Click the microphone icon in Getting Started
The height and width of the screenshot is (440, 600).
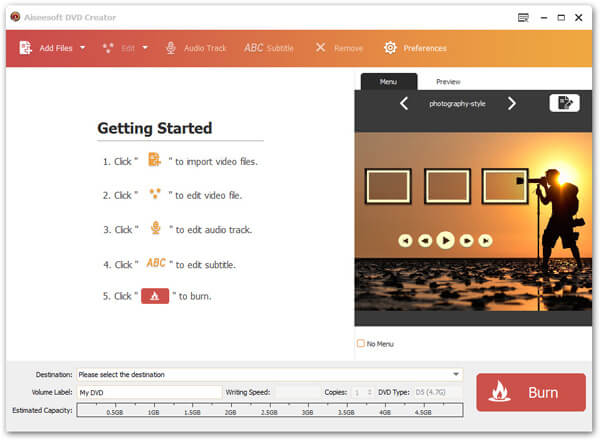[x=155, y=228]
